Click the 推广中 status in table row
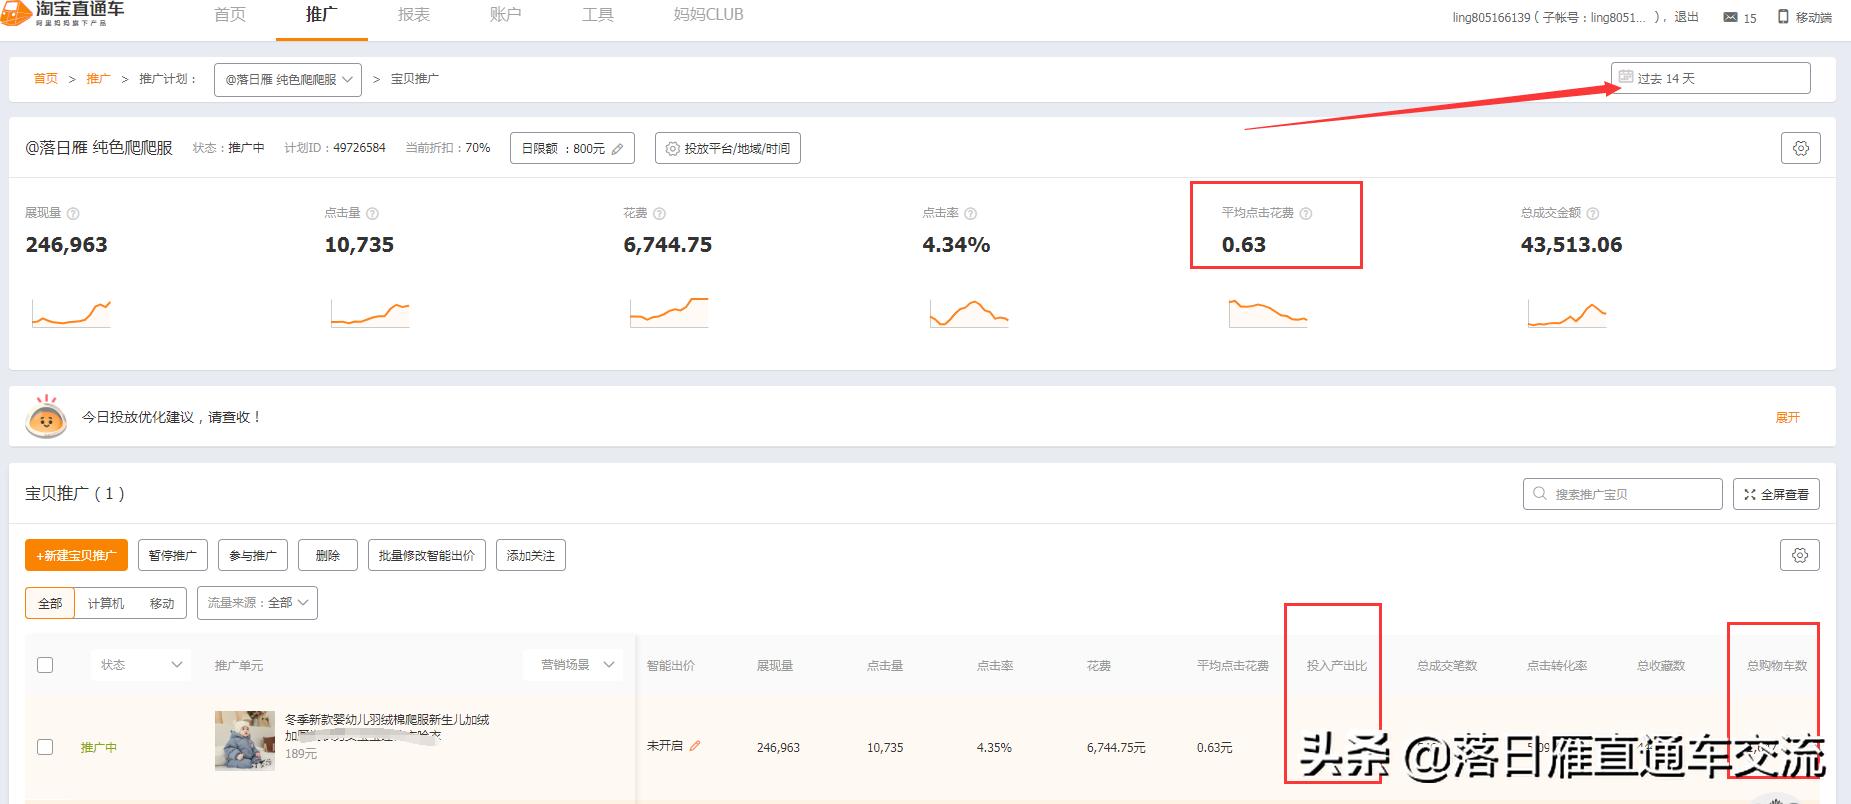This screenshot has height=804, width=1851. [99, 747]
